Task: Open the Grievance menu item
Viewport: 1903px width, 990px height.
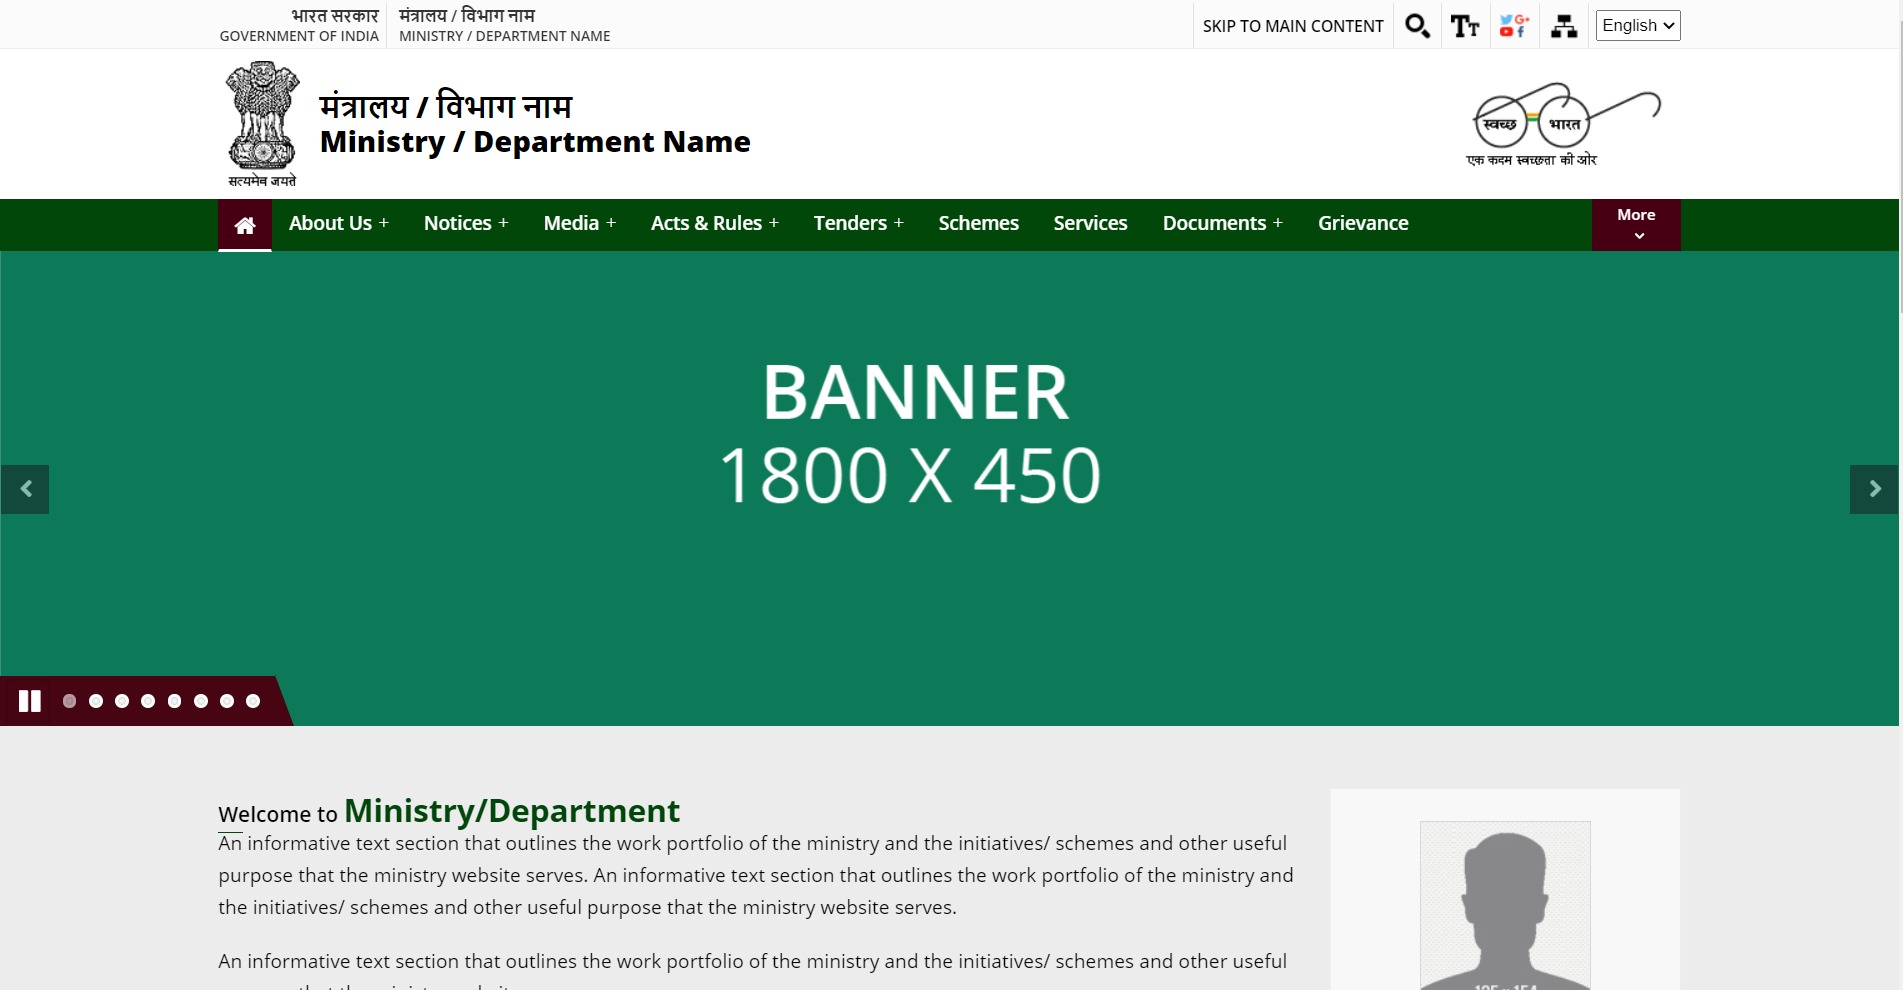Action: pyautogui.click(x=1362, y=223)
